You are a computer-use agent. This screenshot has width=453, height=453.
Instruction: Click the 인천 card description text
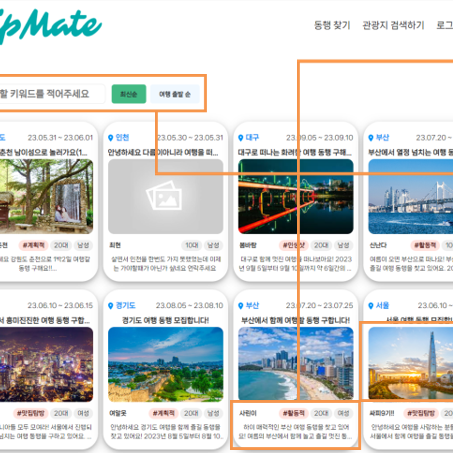[166, 264]
